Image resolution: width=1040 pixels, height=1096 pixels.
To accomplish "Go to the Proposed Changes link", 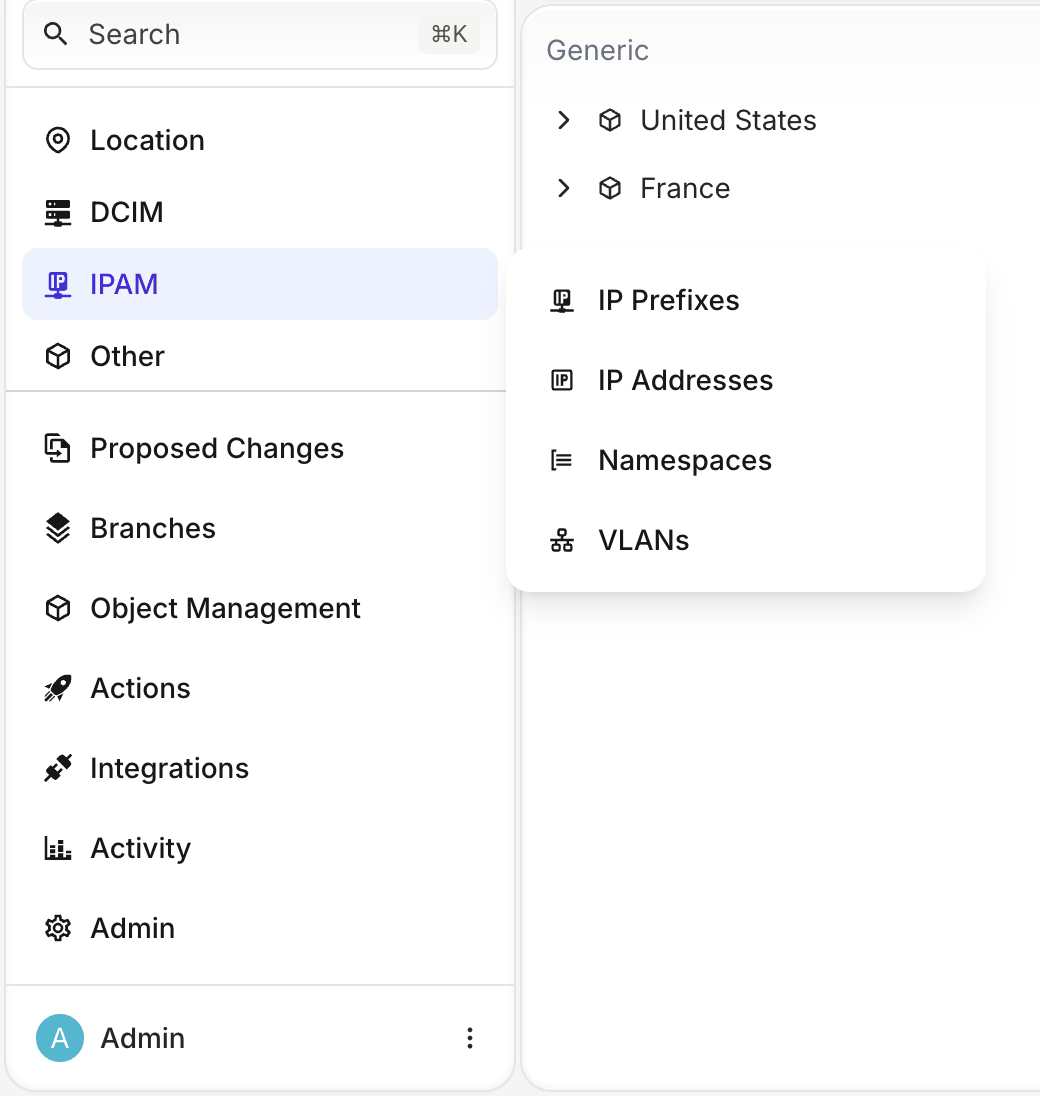I will tap(217, 449).
